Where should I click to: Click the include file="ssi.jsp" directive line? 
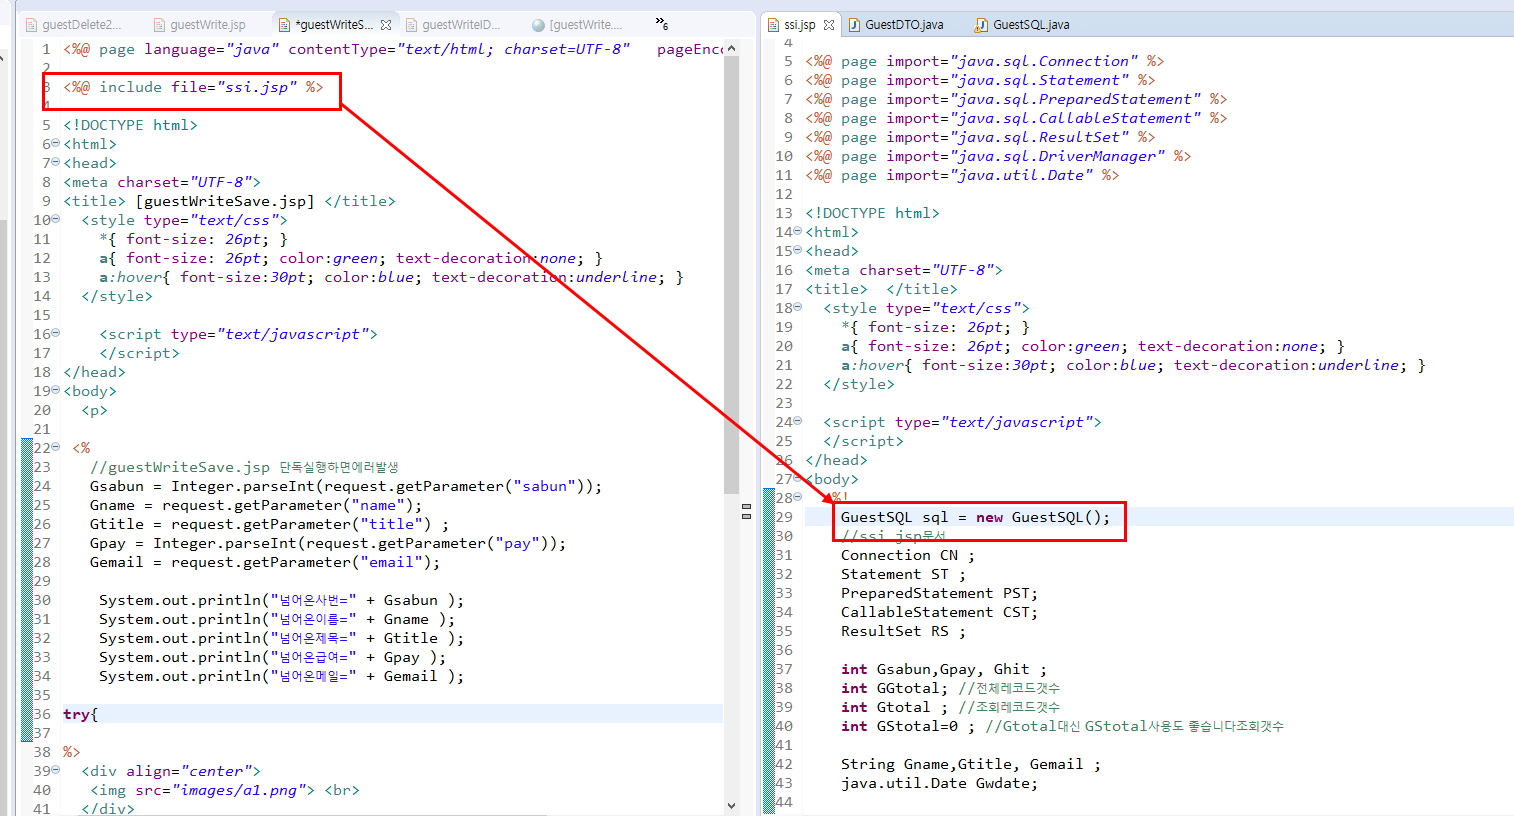[x=194, y=87]
